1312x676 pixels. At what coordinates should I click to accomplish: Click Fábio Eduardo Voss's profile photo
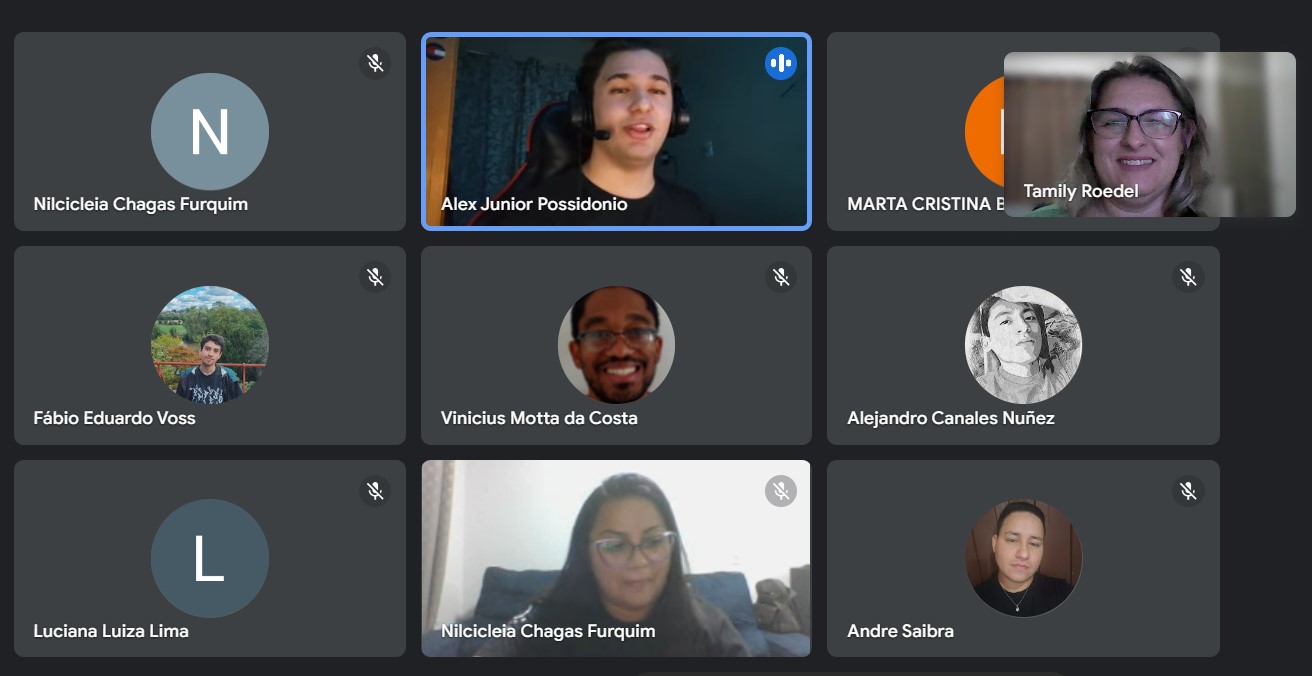click(x=210, y=345)
